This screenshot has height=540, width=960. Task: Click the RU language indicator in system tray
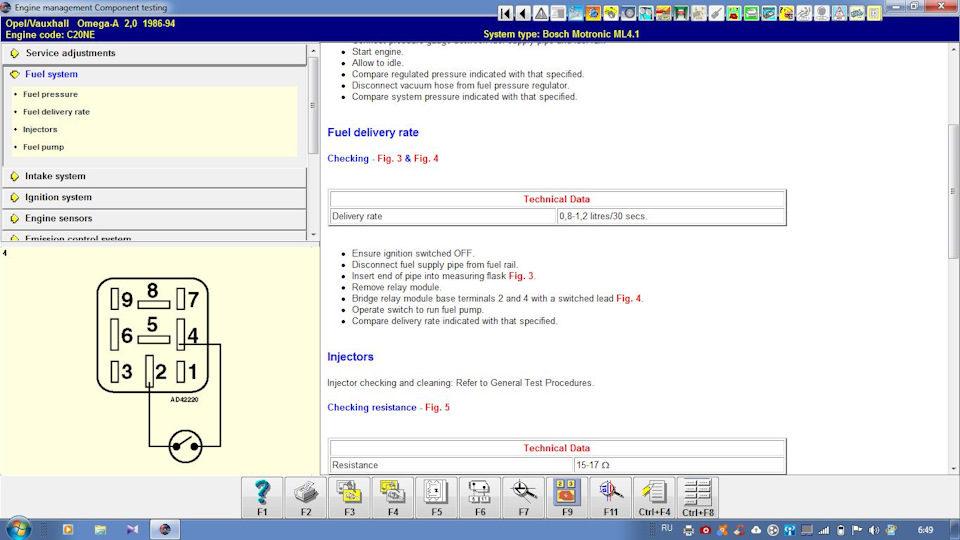tap(667, 528)
